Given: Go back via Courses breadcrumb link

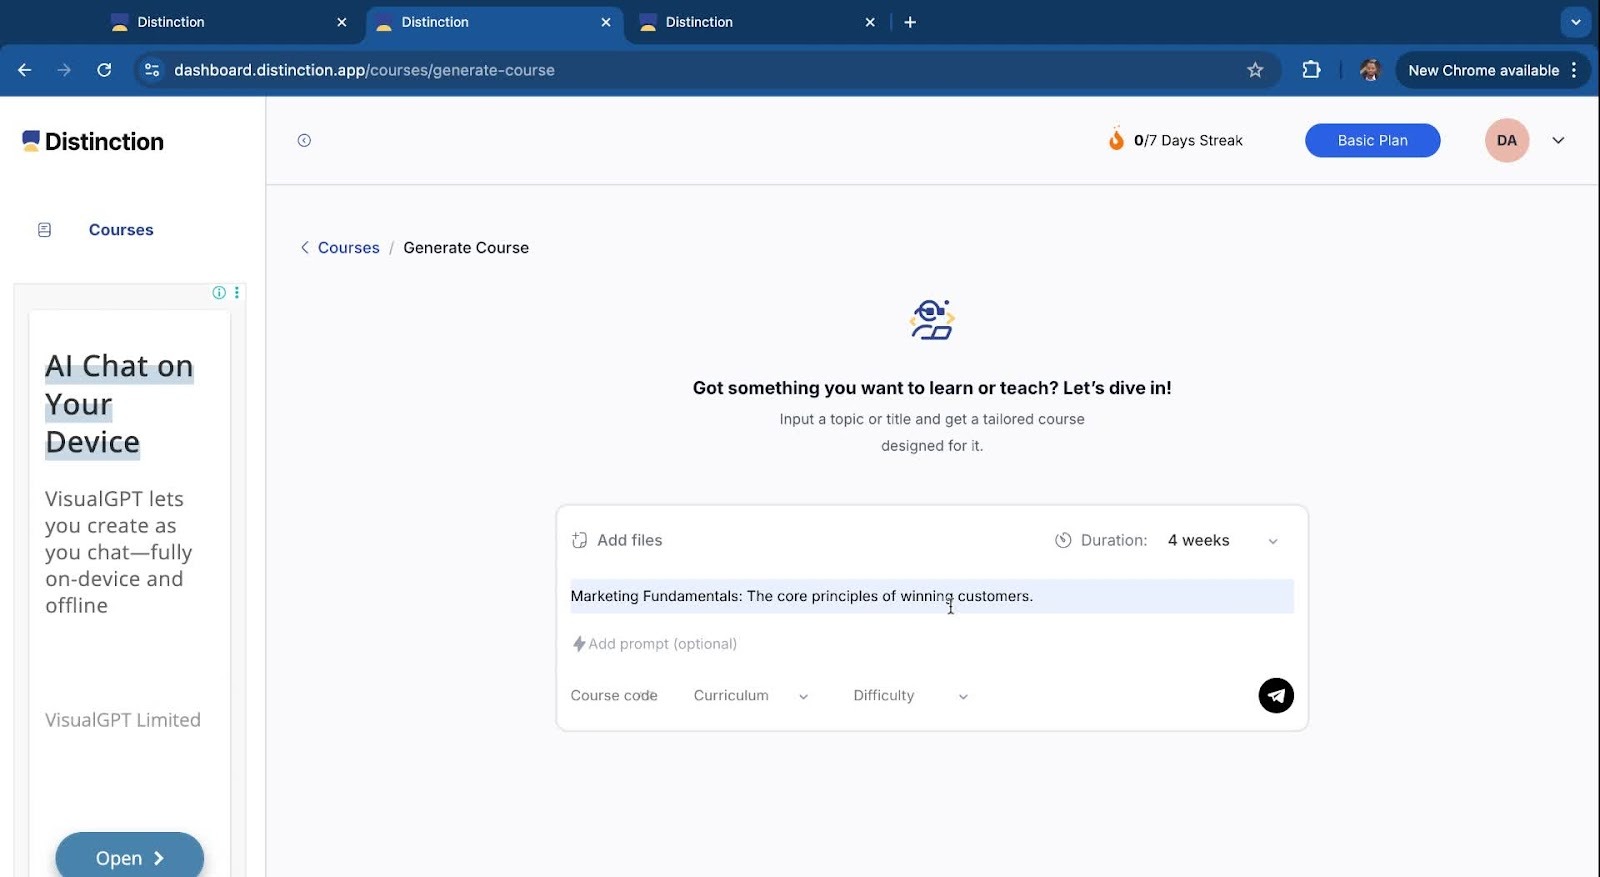Looking at the screenshot, I should pyautogui.click(x=348, y=248).
